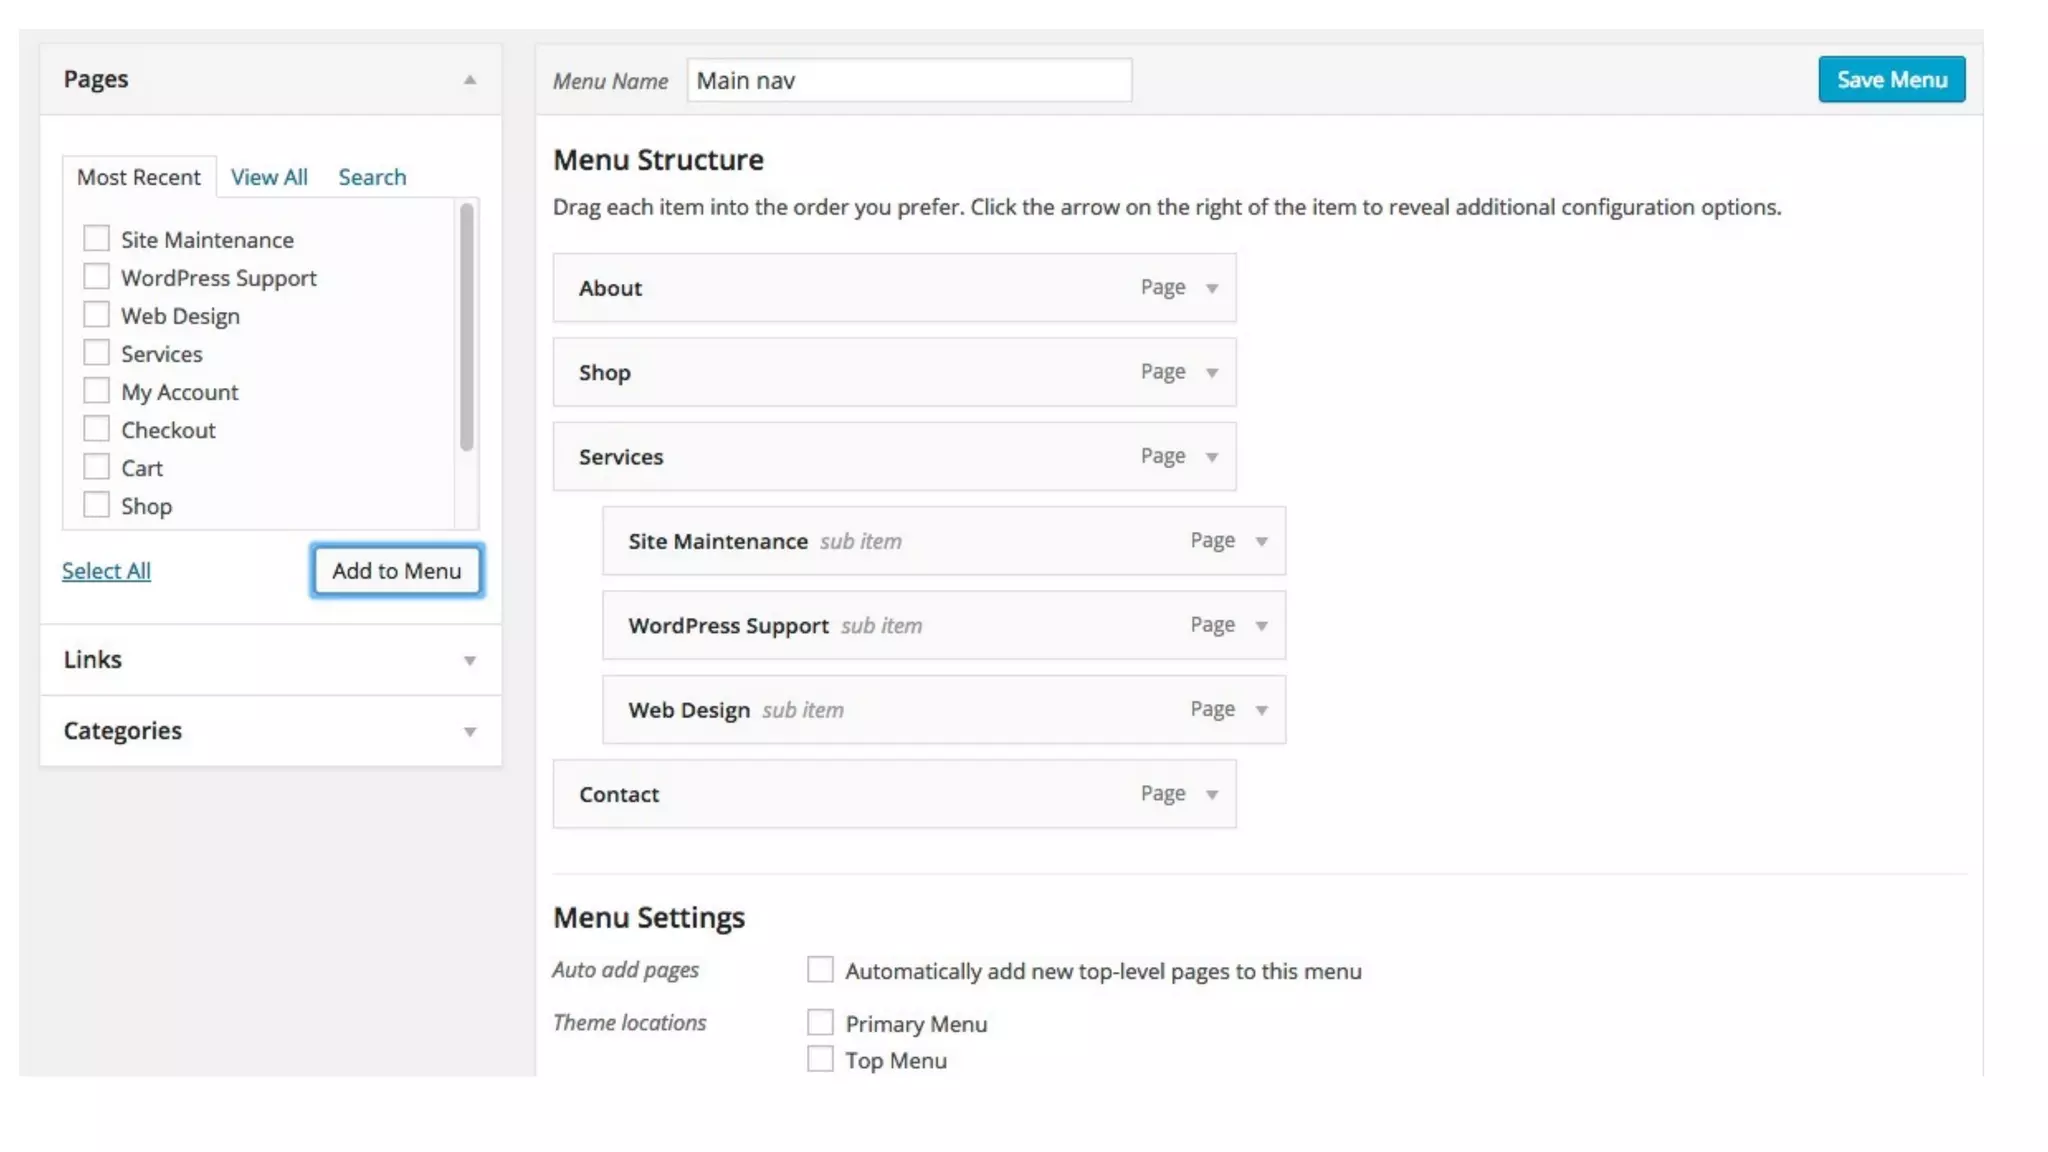The width and height of the screenshot is (2048, 1152).
Task: Expand the Categories panel
Action: [x=469, y=731]
